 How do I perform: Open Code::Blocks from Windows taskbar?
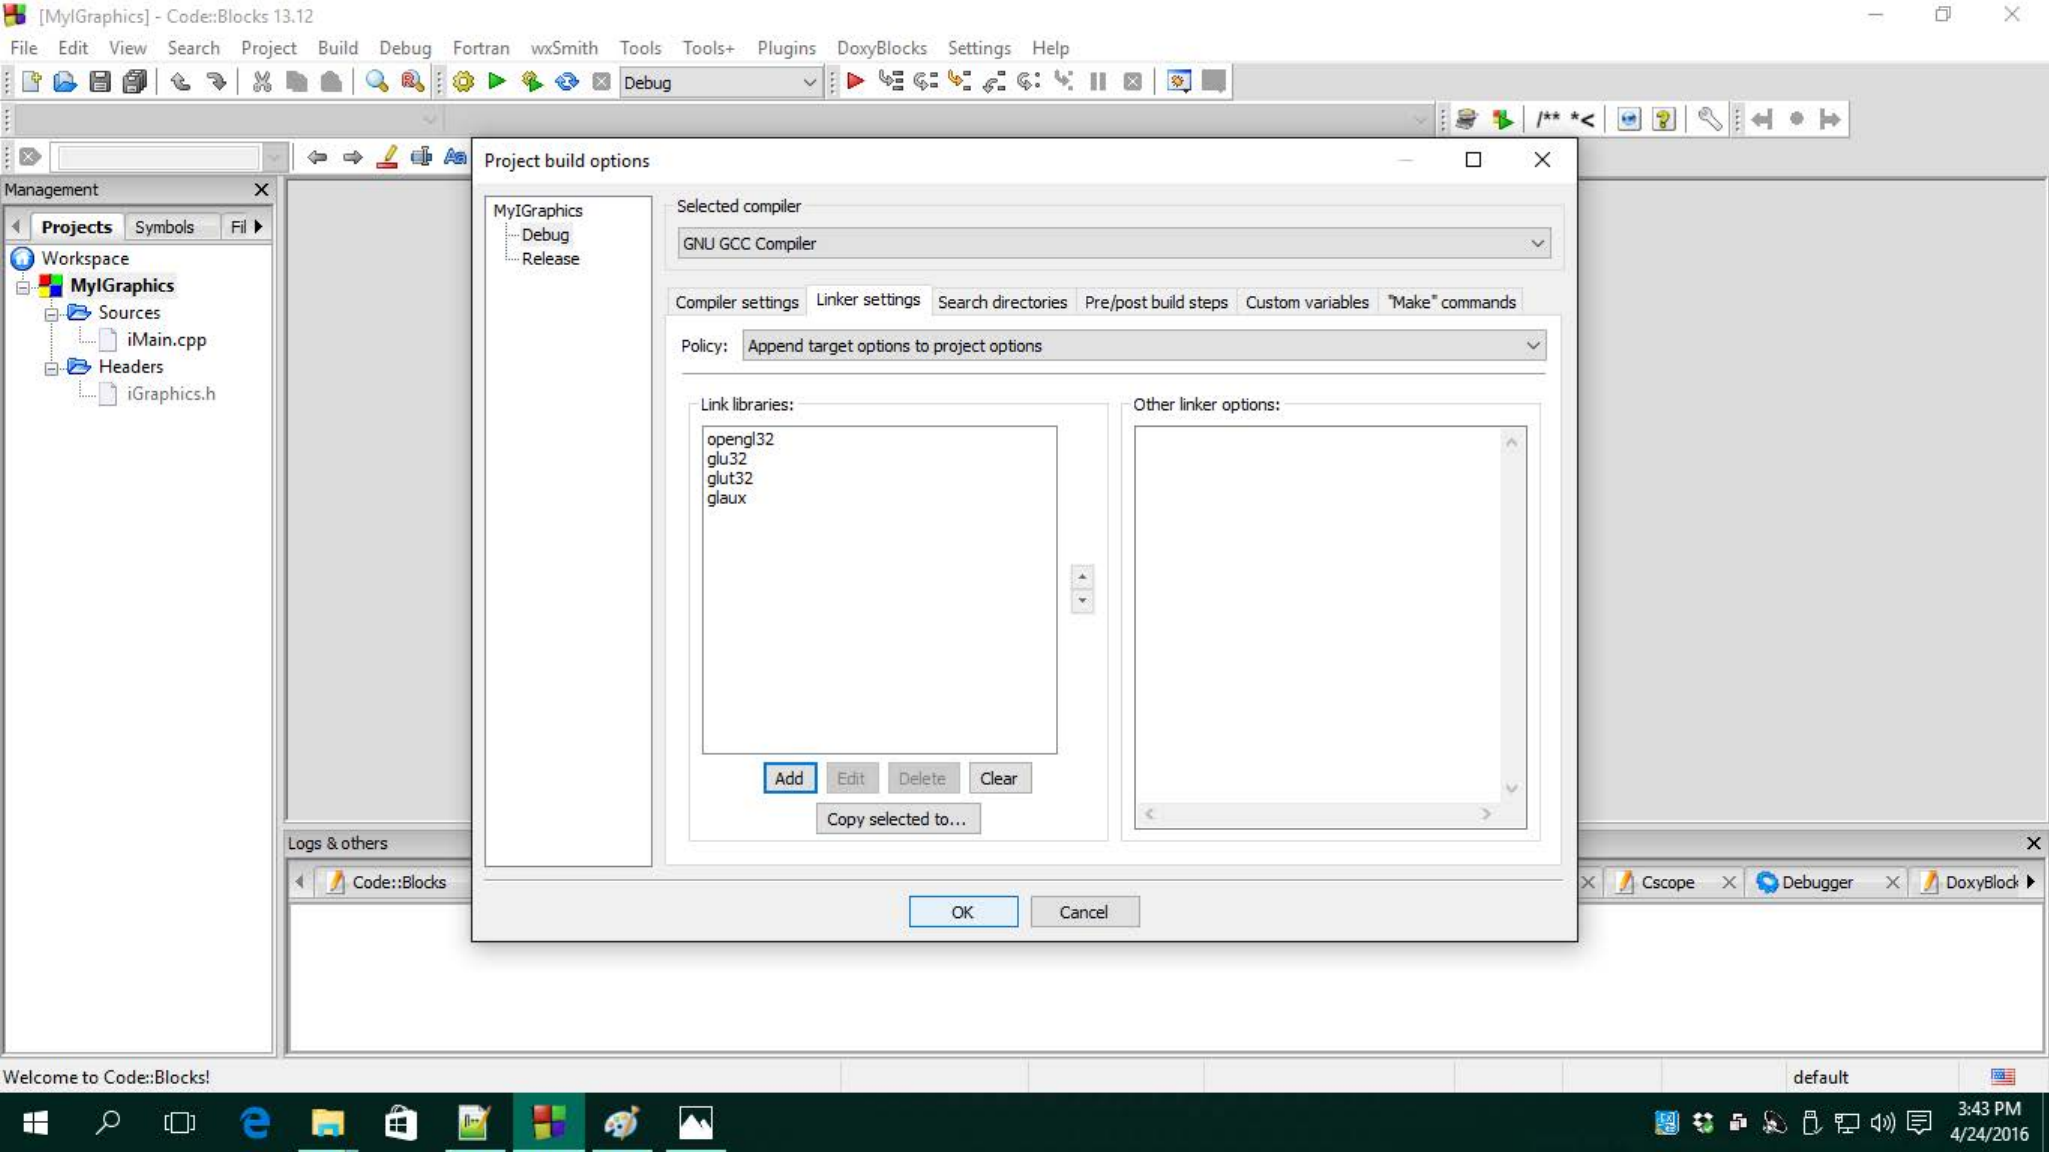click(x=548, y=1123)
